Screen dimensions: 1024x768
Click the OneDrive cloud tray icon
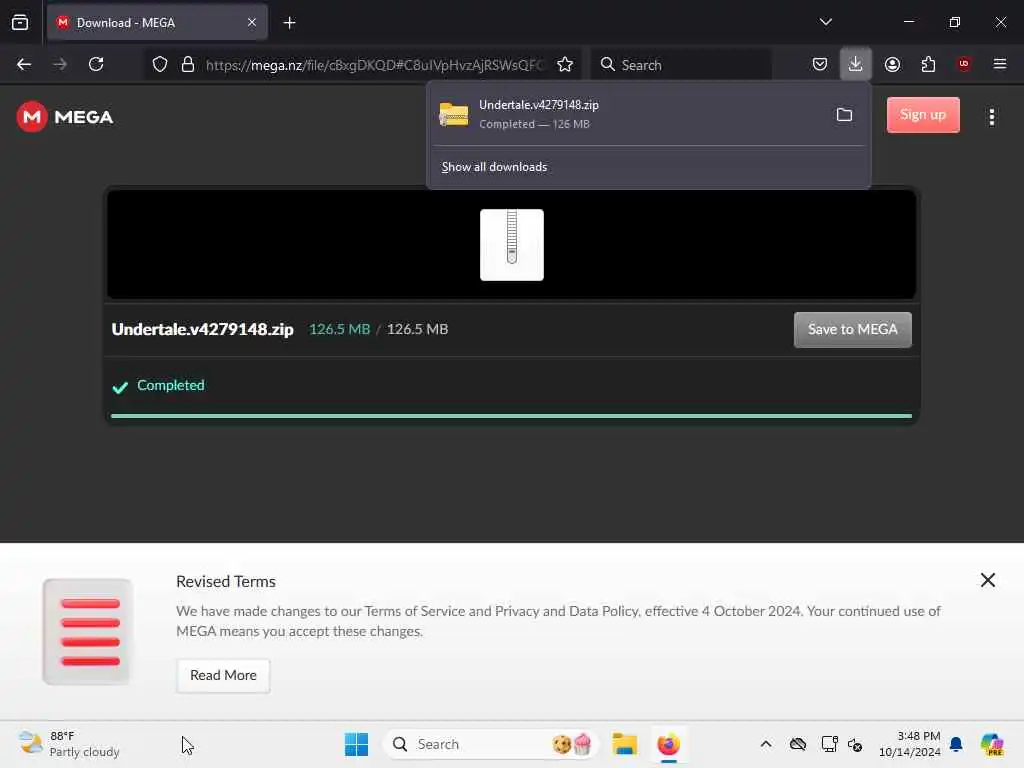(x=797, y=744)
